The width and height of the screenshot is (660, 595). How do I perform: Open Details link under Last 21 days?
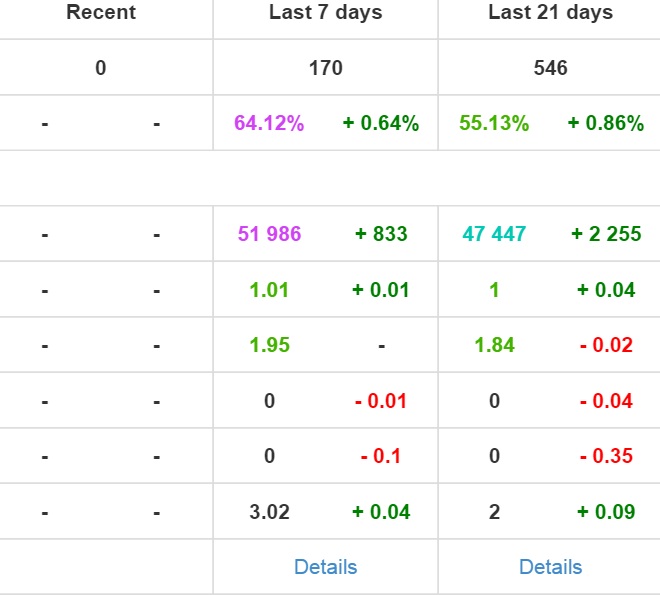(x=550, y=567)
